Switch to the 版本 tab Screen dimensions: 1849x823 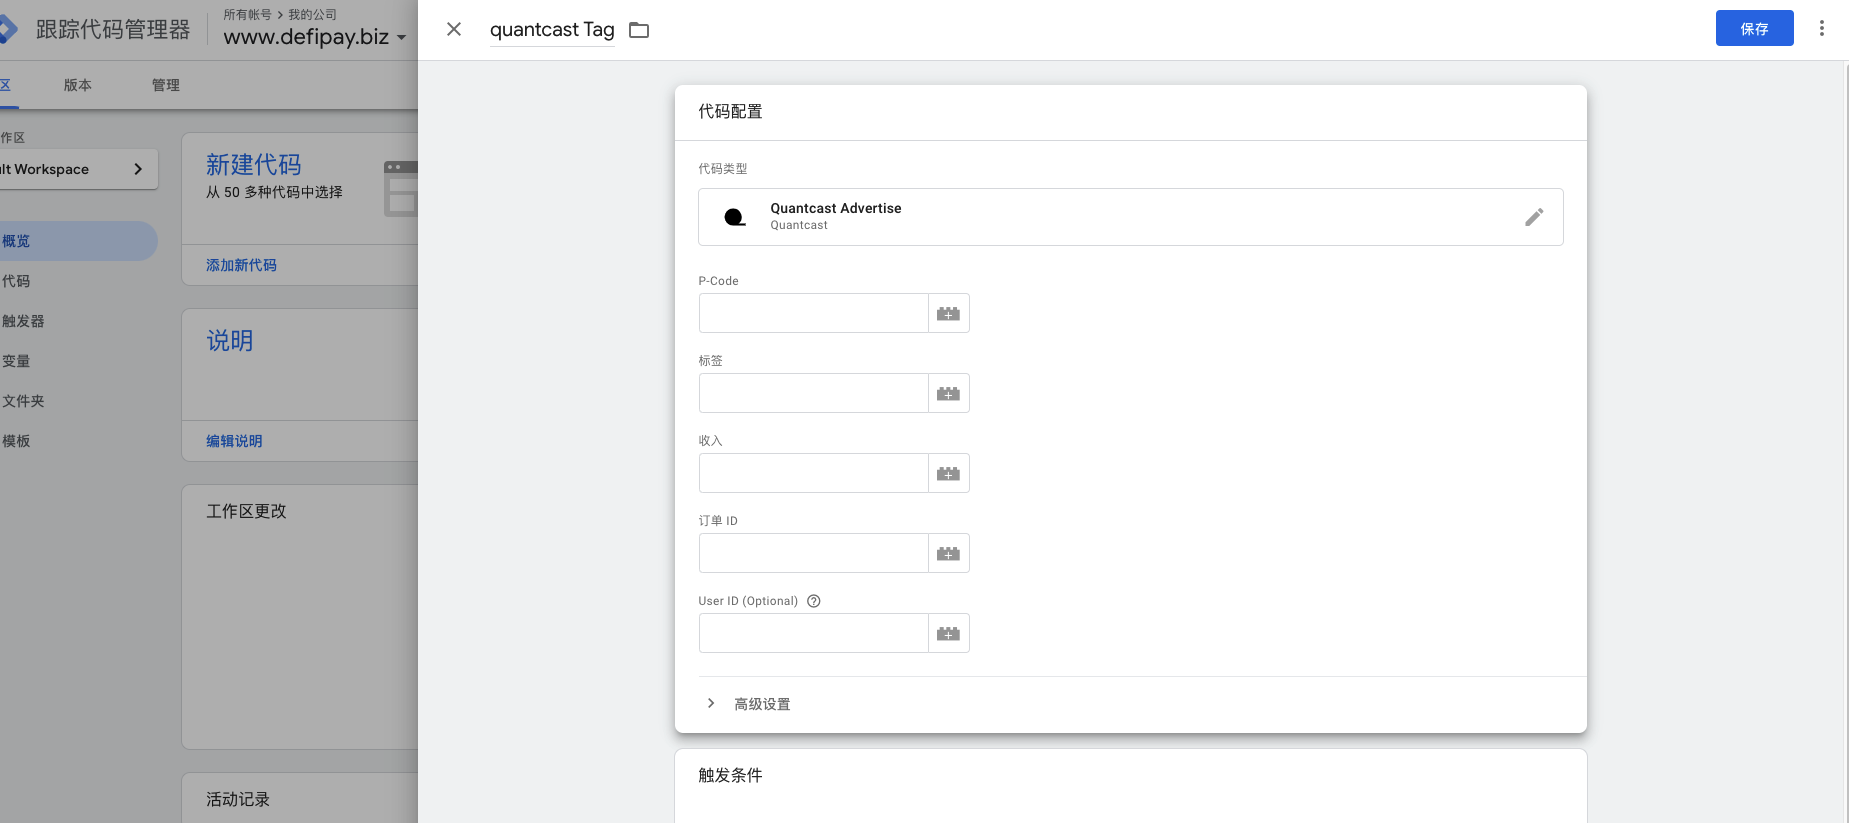(x=78, y=85)
